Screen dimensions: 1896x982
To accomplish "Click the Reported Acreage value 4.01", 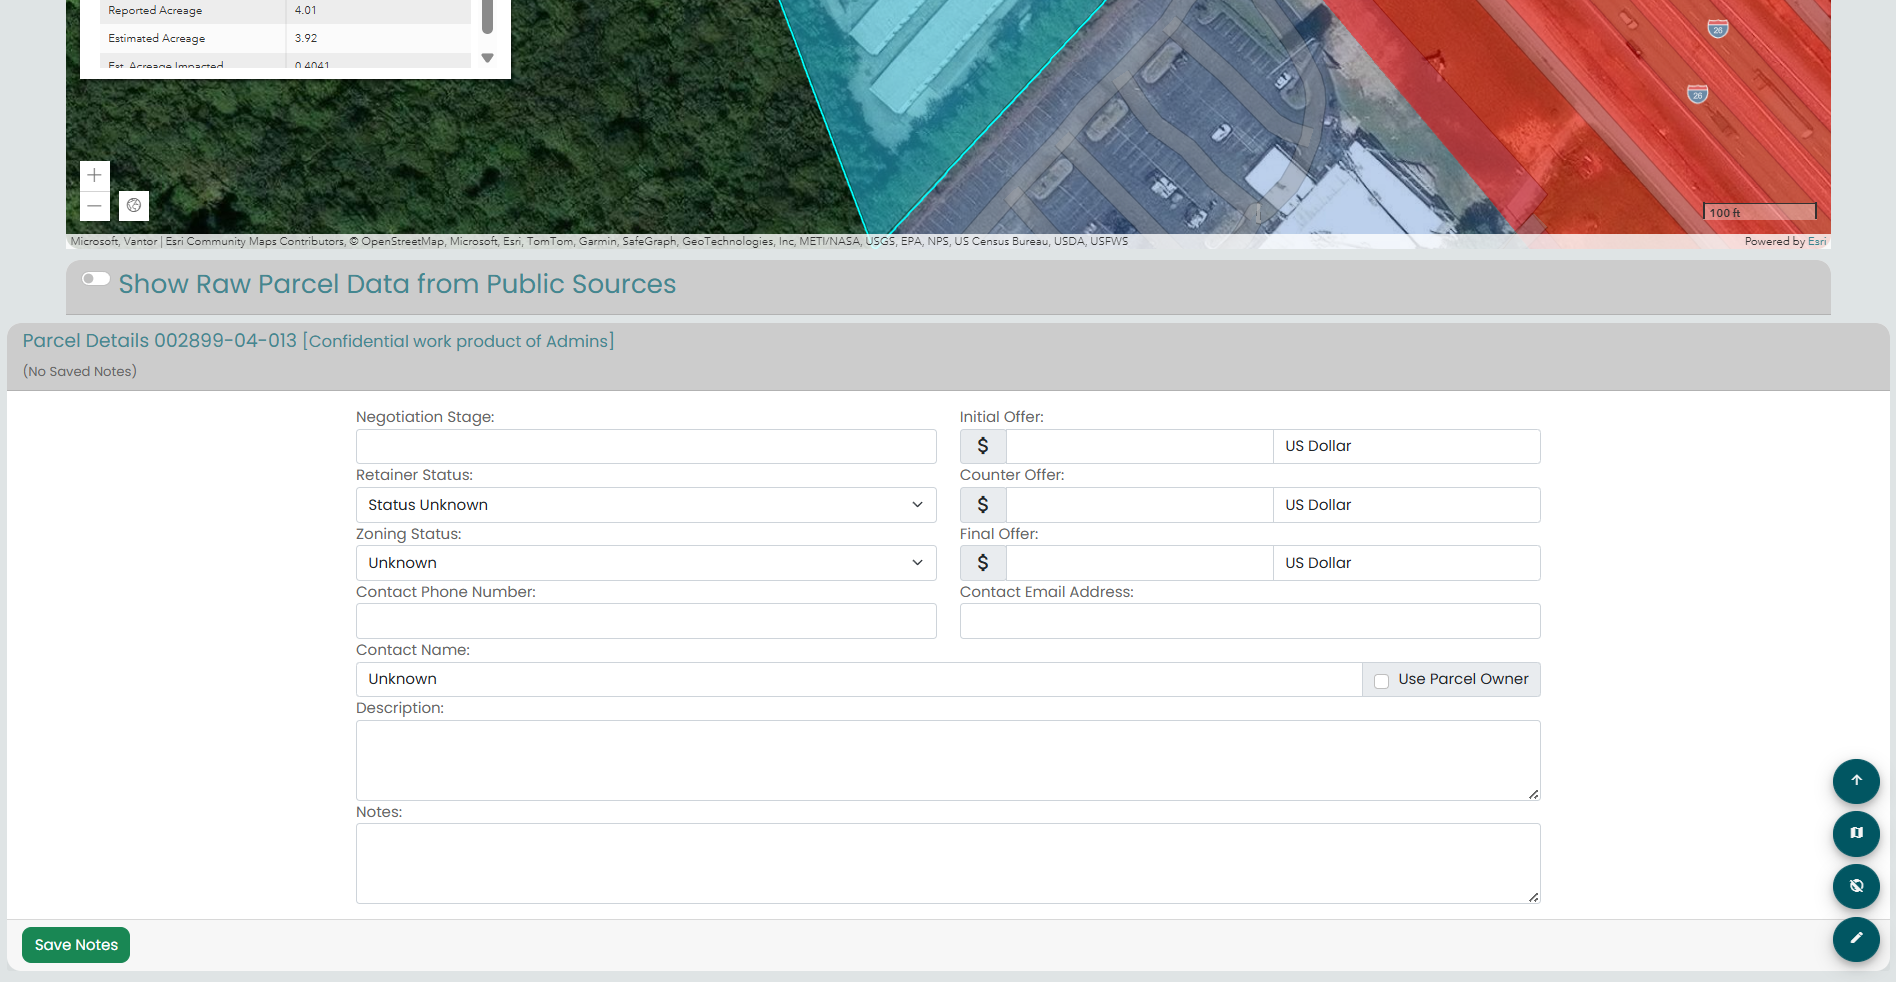I will point(306,10).
